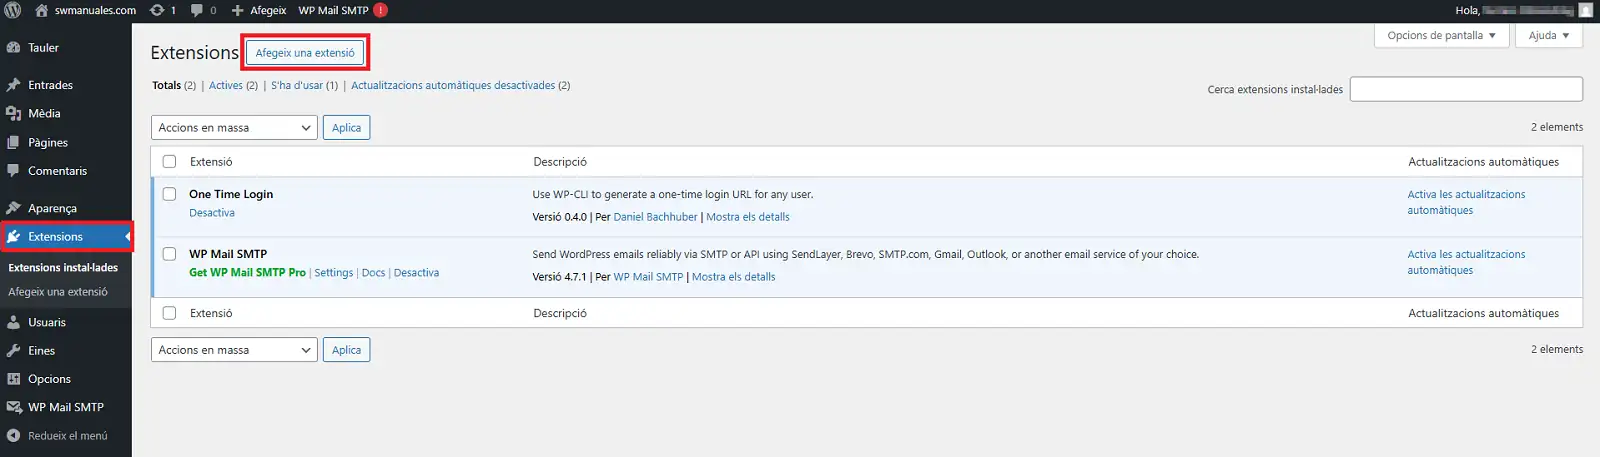The width and height of the screenshot is (1600, 457).
Task: Check the One Time Login checkbox
Action: [169, 194]
